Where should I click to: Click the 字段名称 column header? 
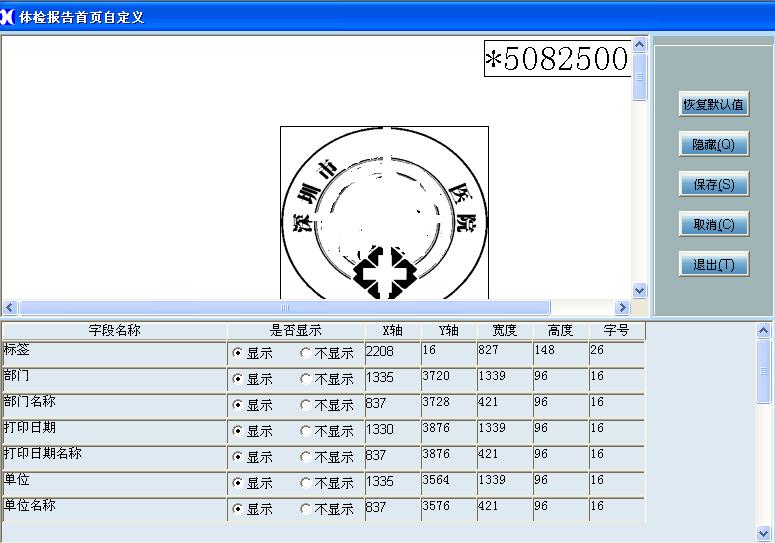tap(114, 331)
